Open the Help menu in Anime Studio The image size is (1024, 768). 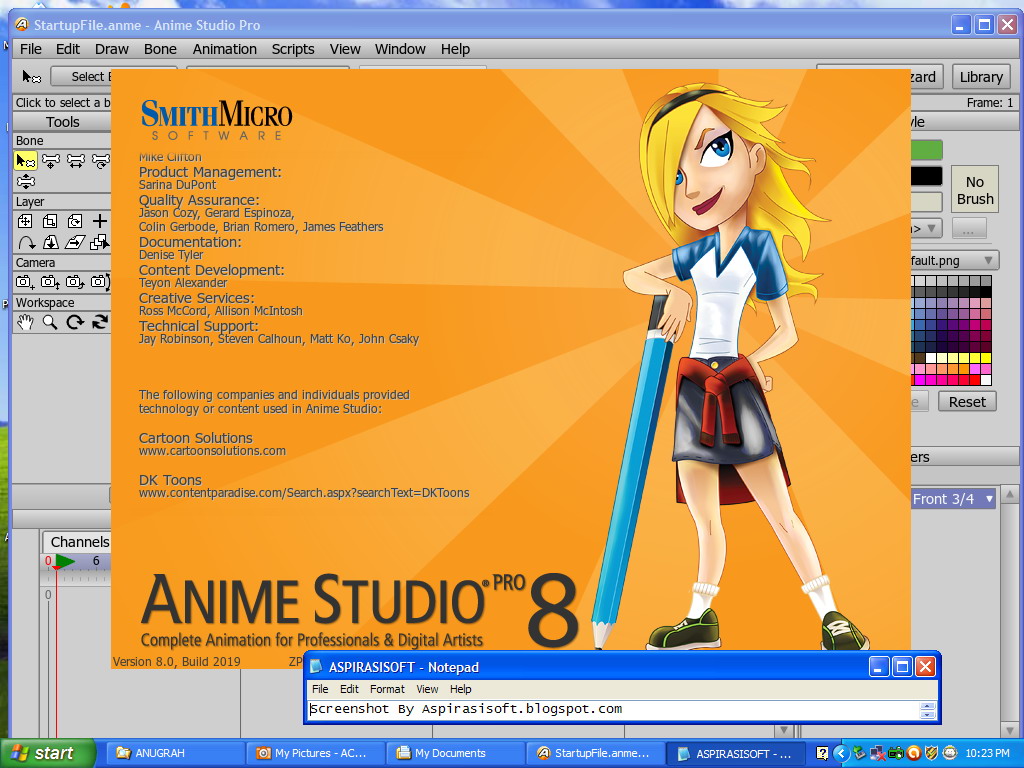click(455, 49)
